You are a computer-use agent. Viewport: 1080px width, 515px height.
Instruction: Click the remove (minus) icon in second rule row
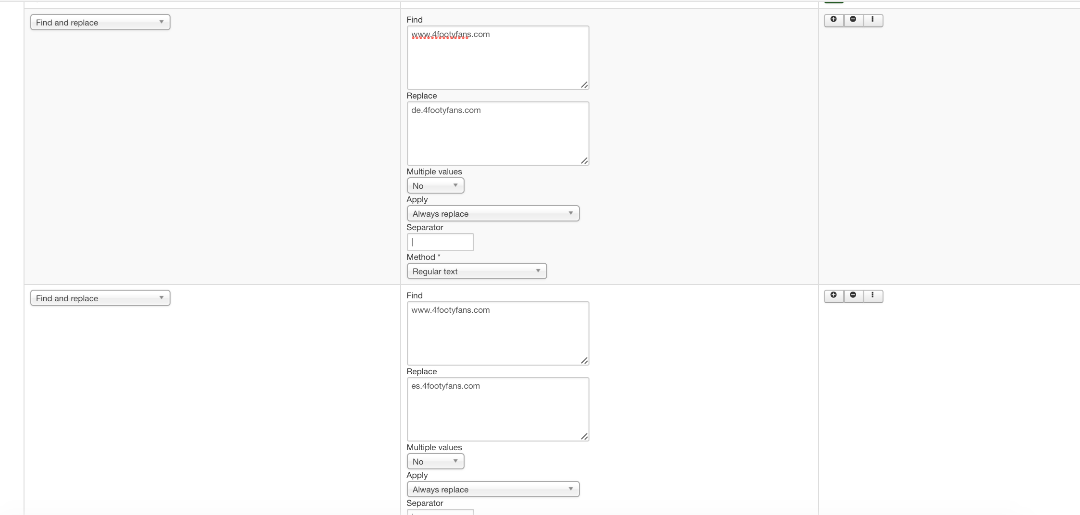(853, 296)
